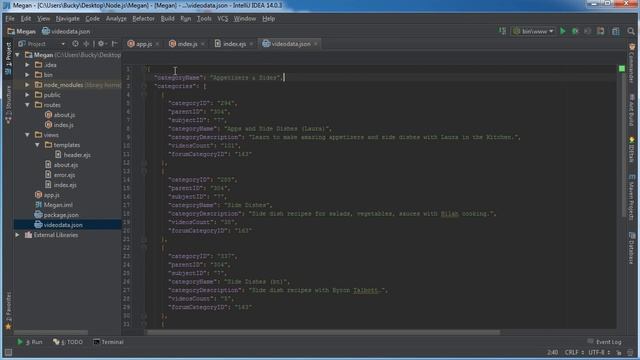Viewport: 640px width, 360px height.
Task: Expand the node_modules folder
Action: (27, 85)
